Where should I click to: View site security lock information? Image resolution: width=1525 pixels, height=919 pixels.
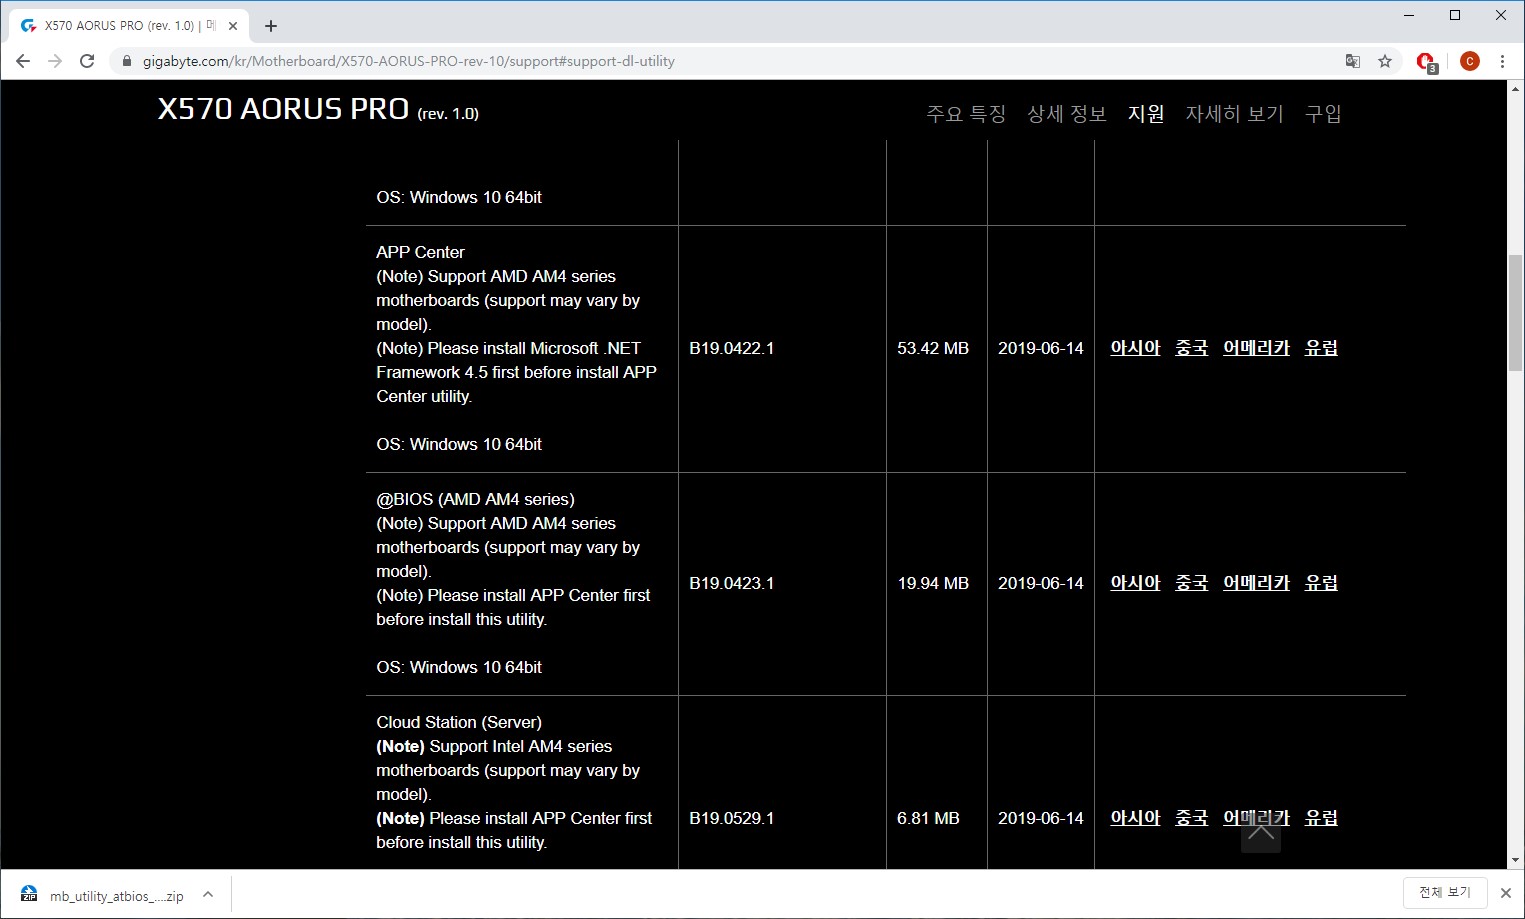click(x=126, y=61)
